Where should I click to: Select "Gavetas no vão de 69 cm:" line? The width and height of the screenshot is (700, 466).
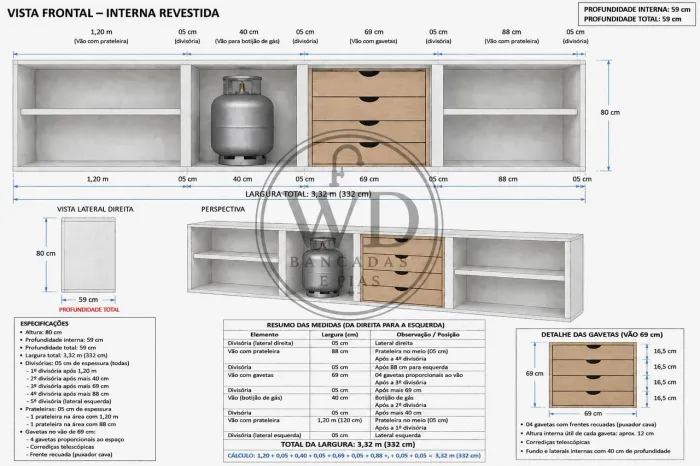click(60, 432)
